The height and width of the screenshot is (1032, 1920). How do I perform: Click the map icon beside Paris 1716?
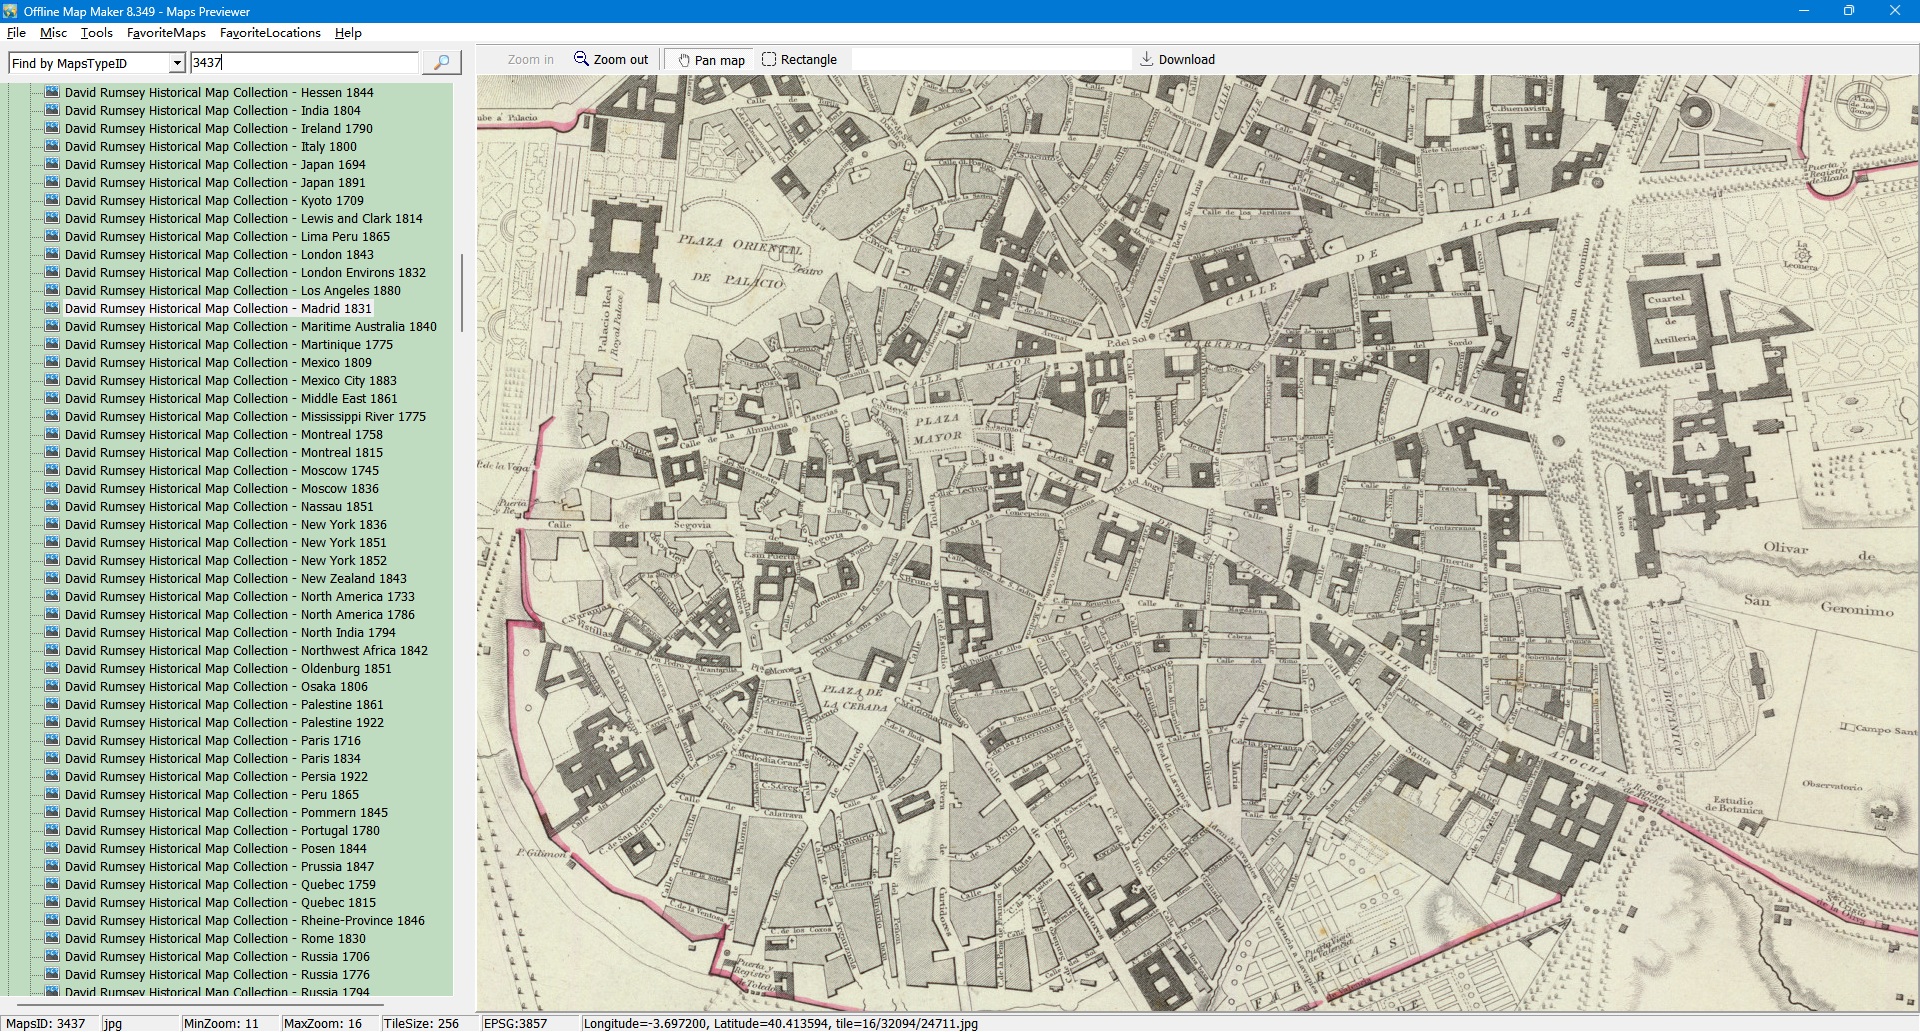[52, 740]
